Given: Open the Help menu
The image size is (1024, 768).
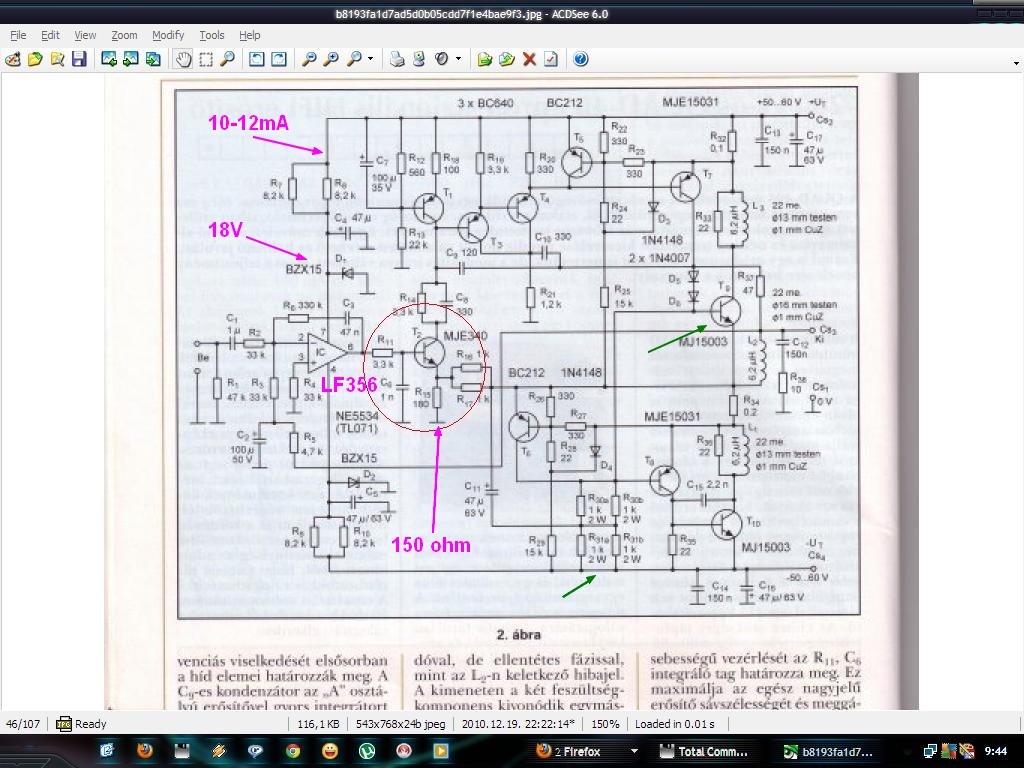Looking at the screenshot, I should 249,35.
